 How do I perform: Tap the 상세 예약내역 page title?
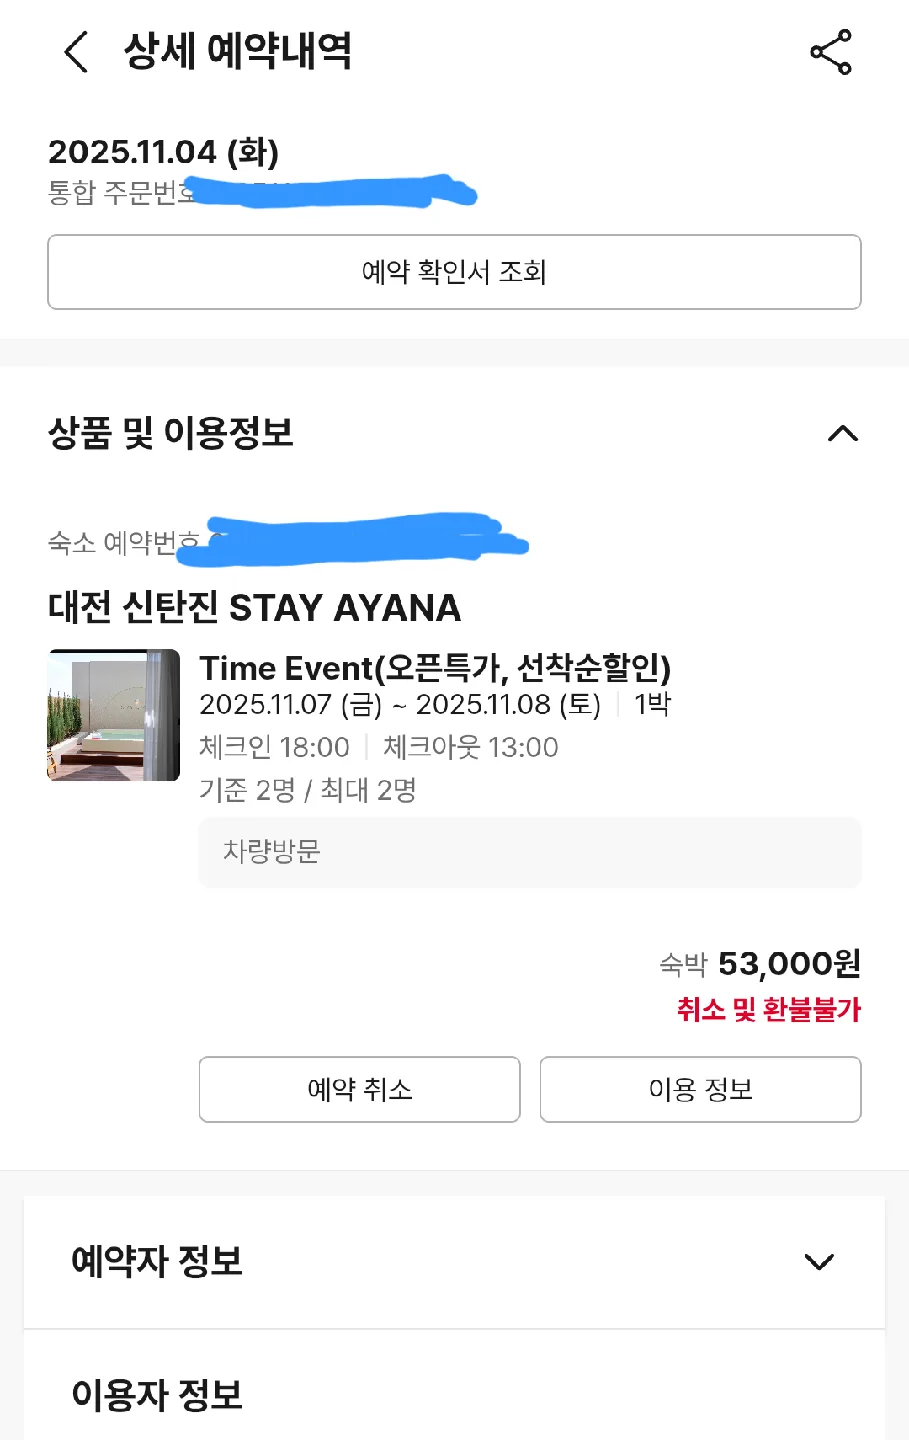(237, 51)
